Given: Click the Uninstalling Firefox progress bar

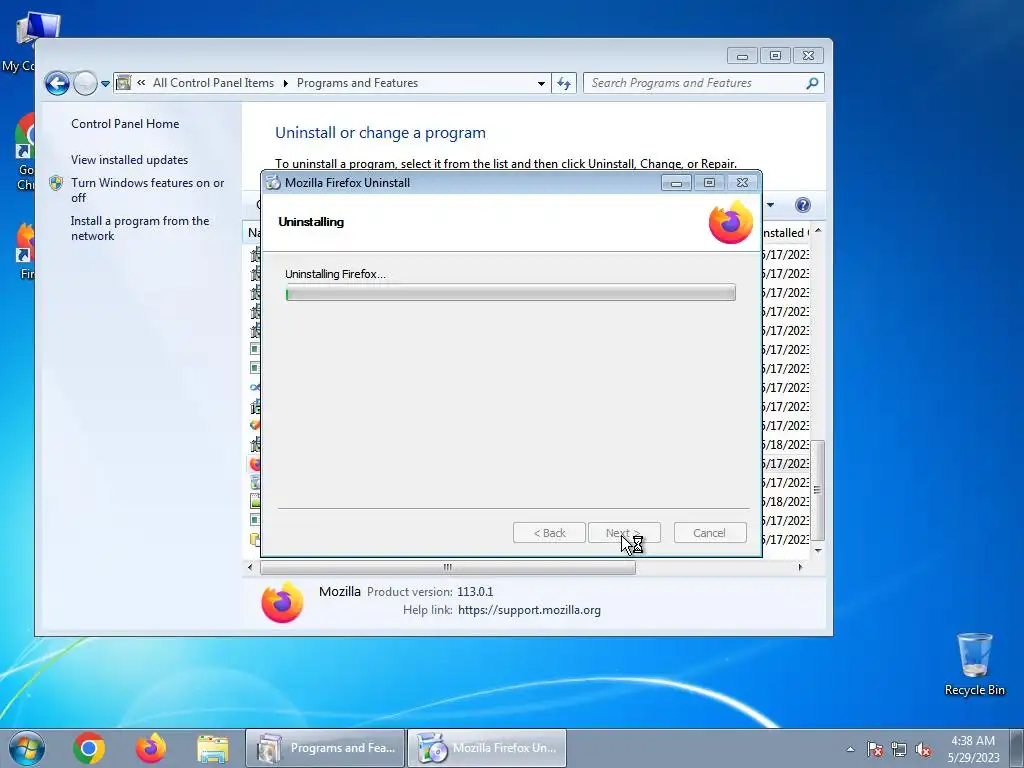Looking at the screenshot, I should pyautogui.click(x=511, y=293).
